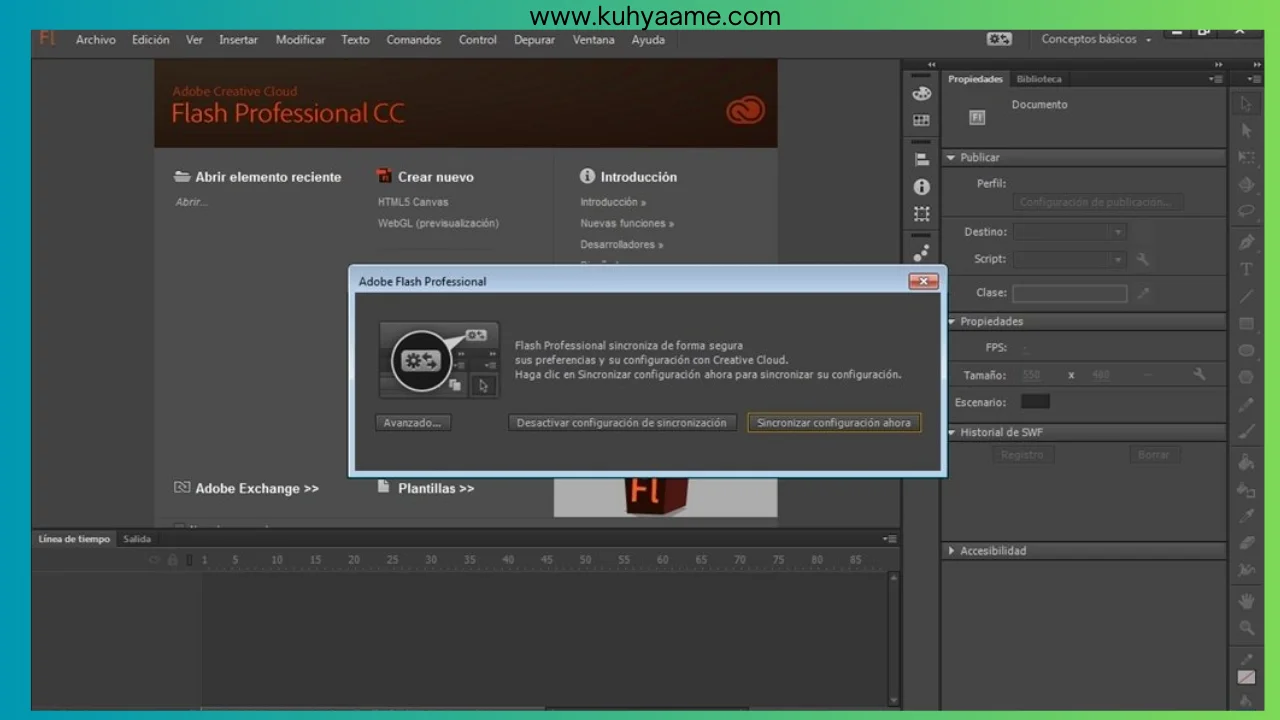The image size is (1280, 720).
Task: Select the Selection arrow tool
Action: click(1246, 103)
